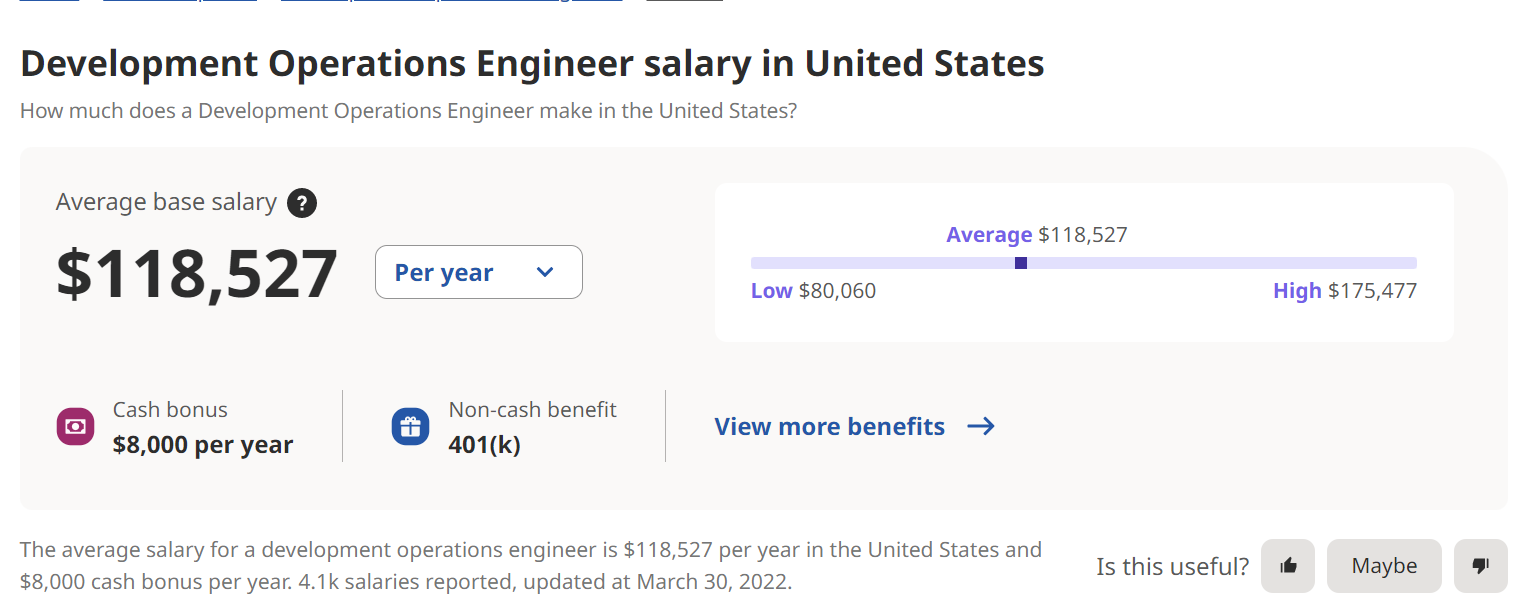Click the Low $80,060 salary label
This screenshot has height=612, width=1516.
(813, 291)
